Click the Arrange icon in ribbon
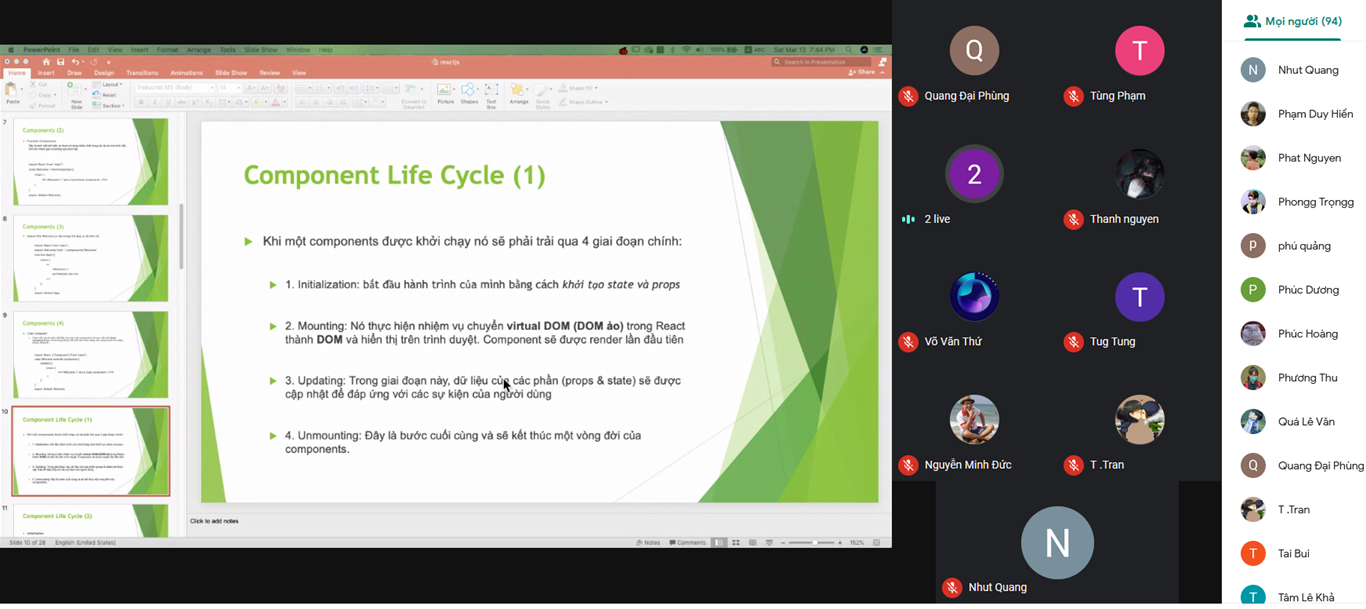The width and height of the screenshot is (1366, 609). click(518, 93)
